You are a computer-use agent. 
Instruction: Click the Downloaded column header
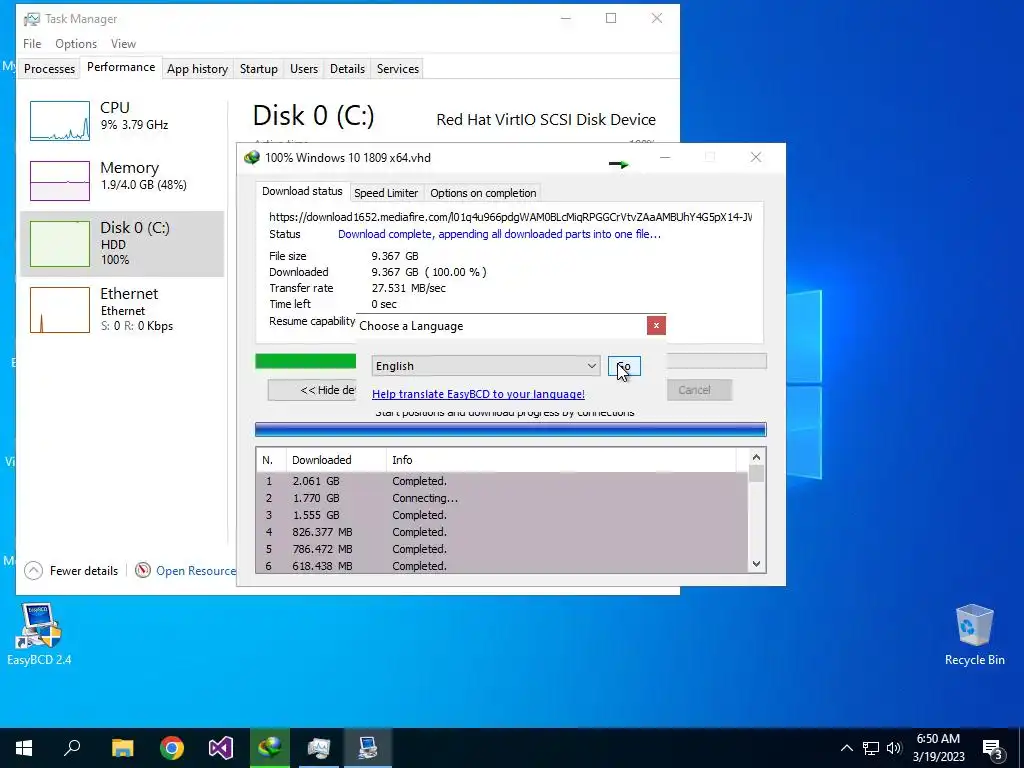pos(336,460)
